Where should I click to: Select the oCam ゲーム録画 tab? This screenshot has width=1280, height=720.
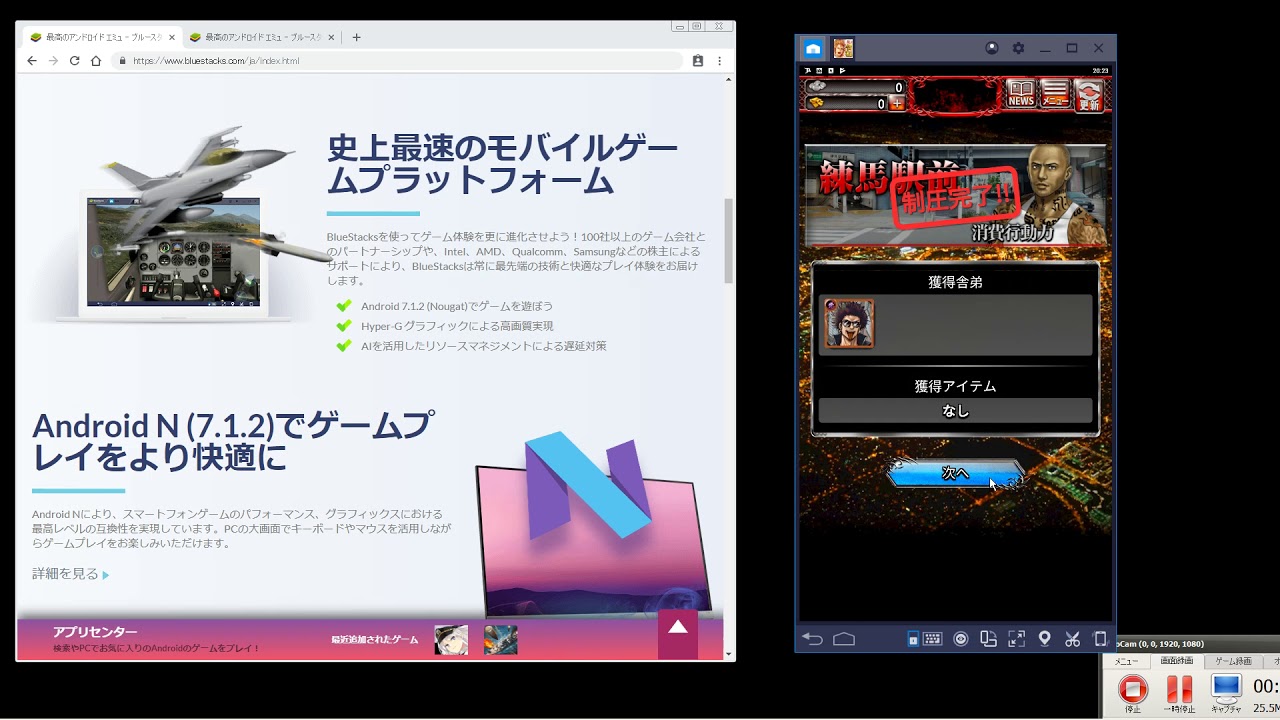(x=1233, y=661)
